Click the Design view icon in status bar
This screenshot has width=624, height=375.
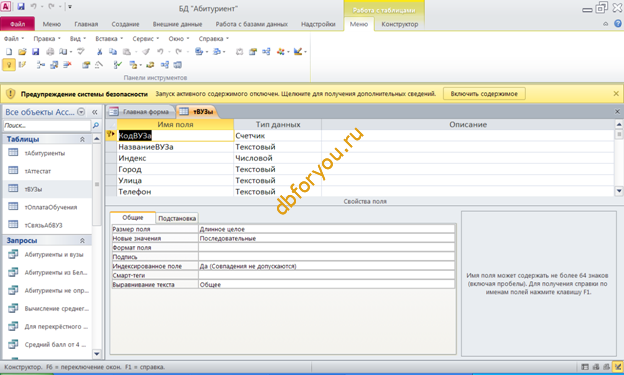pos(617,367)
